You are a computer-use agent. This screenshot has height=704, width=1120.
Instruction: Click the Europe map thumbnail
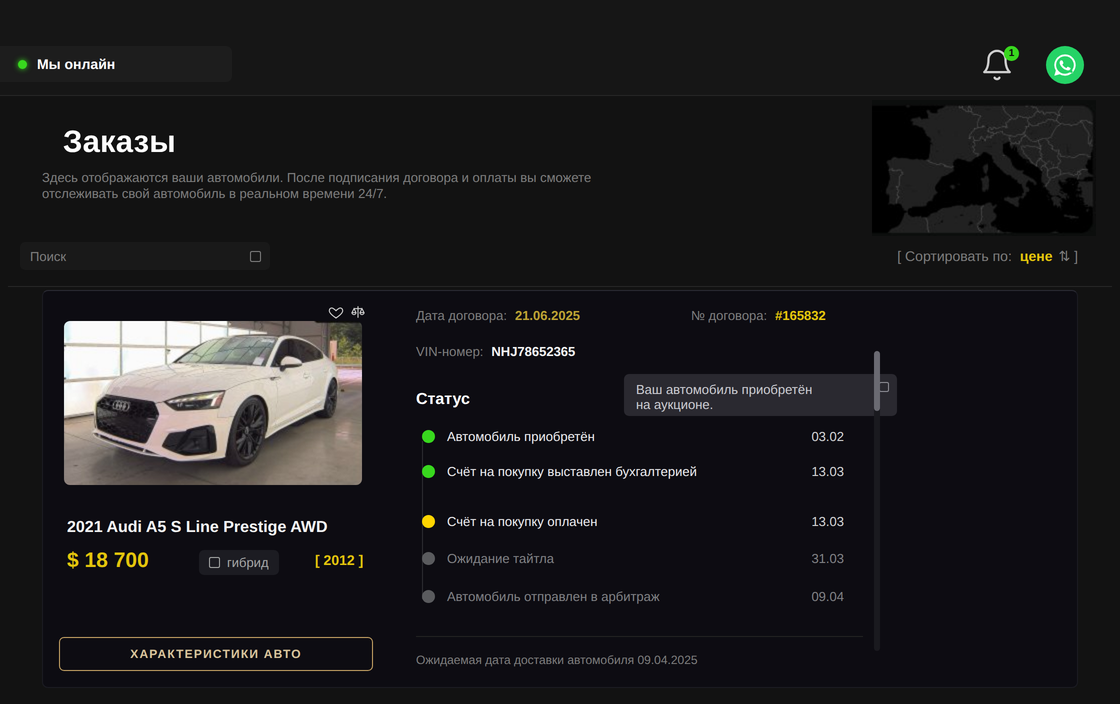pyautogui.click(x=982, y=169)
